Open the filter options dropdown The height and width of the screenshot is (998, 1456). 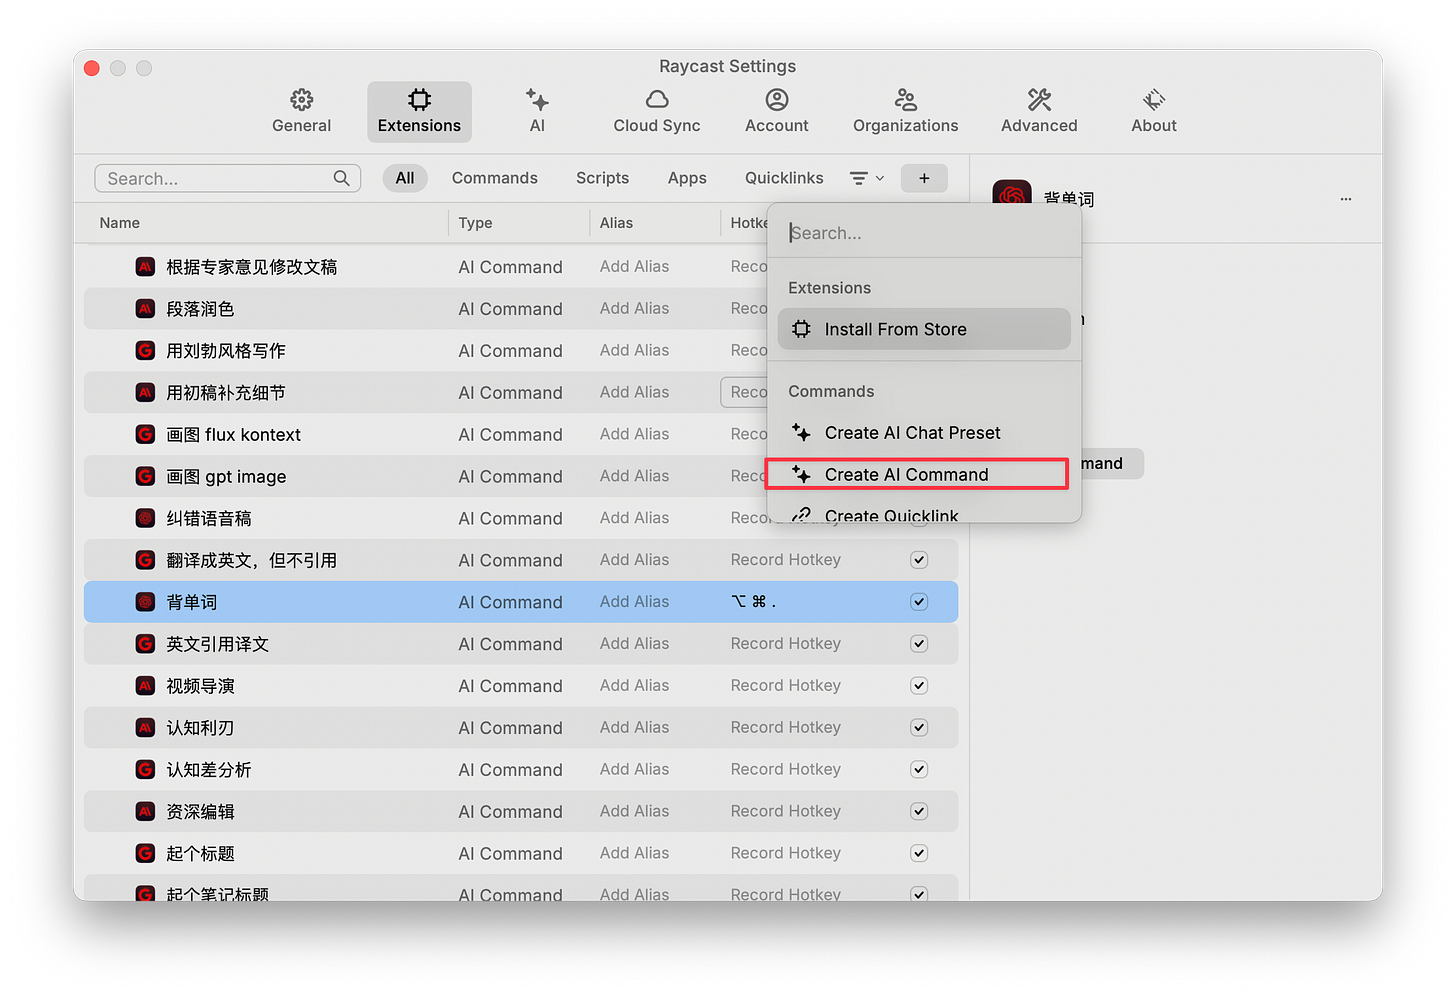[866, 178]
